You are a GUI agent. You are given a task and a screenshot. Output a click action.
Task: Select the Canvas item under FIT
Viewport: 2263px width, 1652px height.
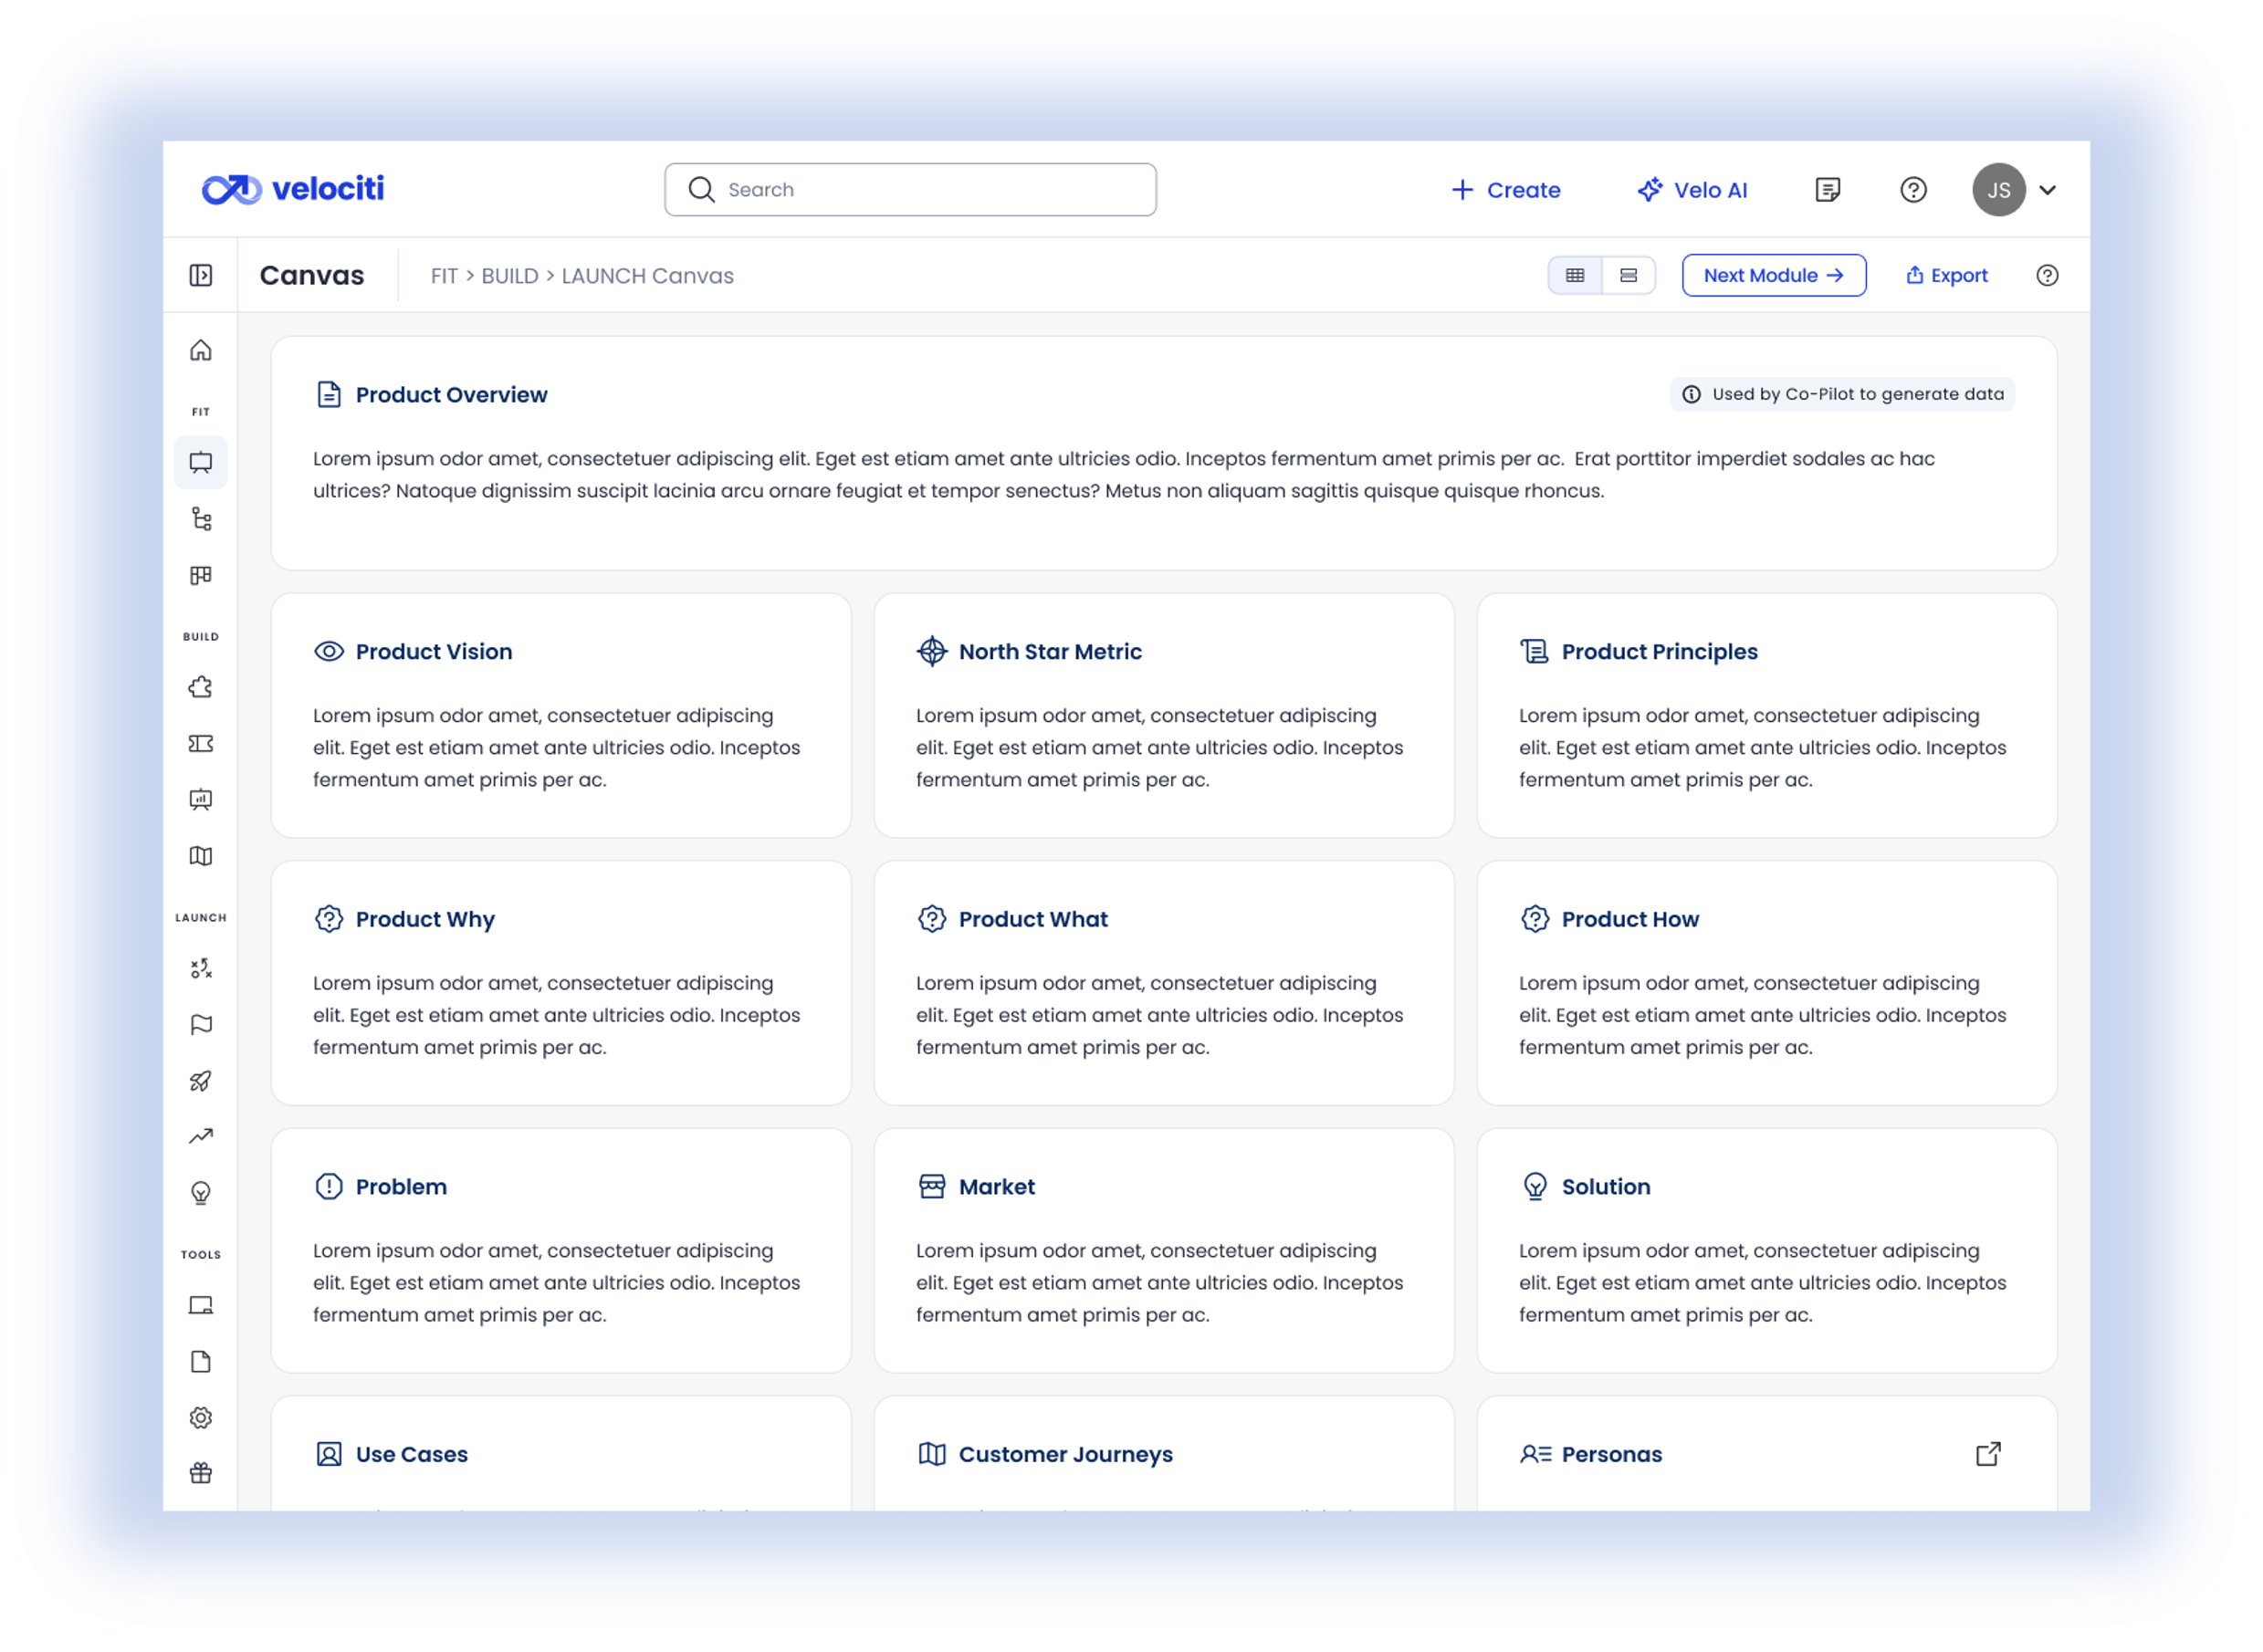[x=201, y=463]
